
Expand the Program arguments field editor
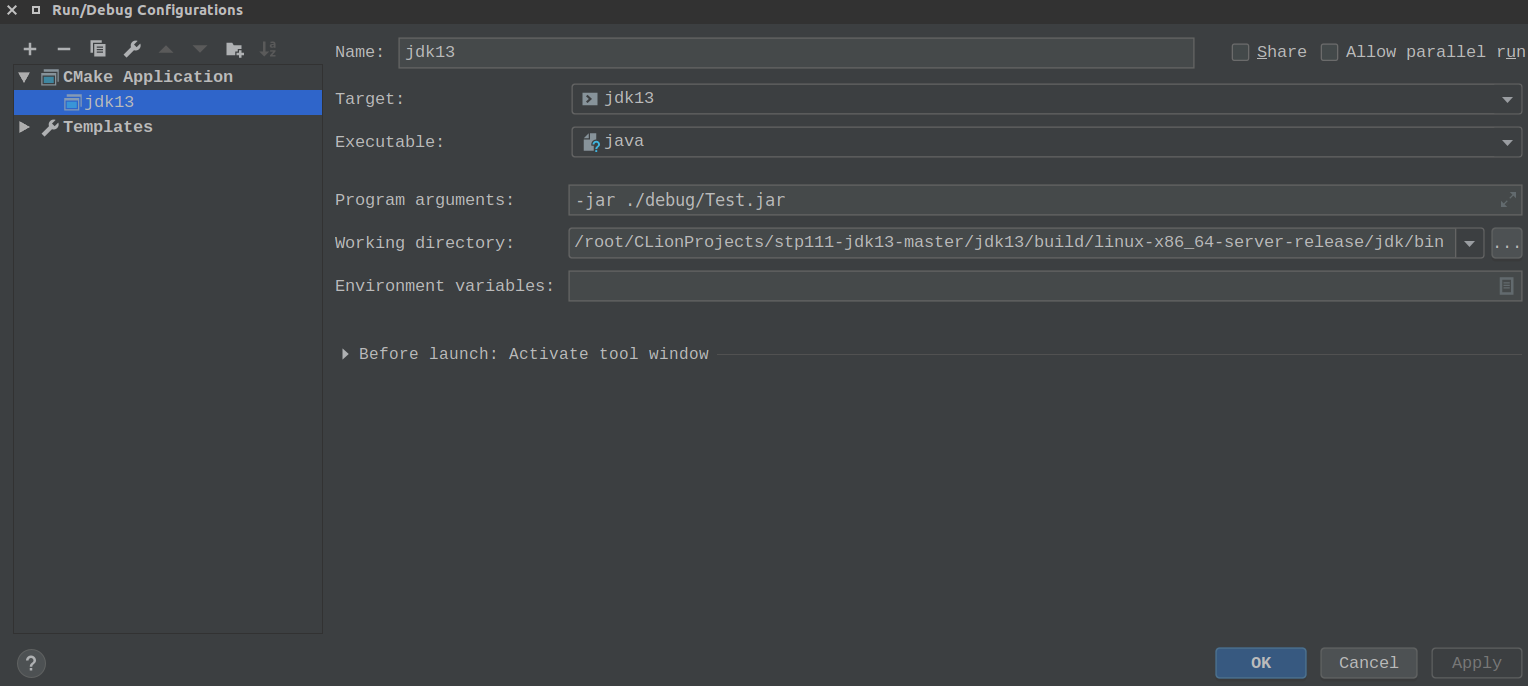(1508, 200)
